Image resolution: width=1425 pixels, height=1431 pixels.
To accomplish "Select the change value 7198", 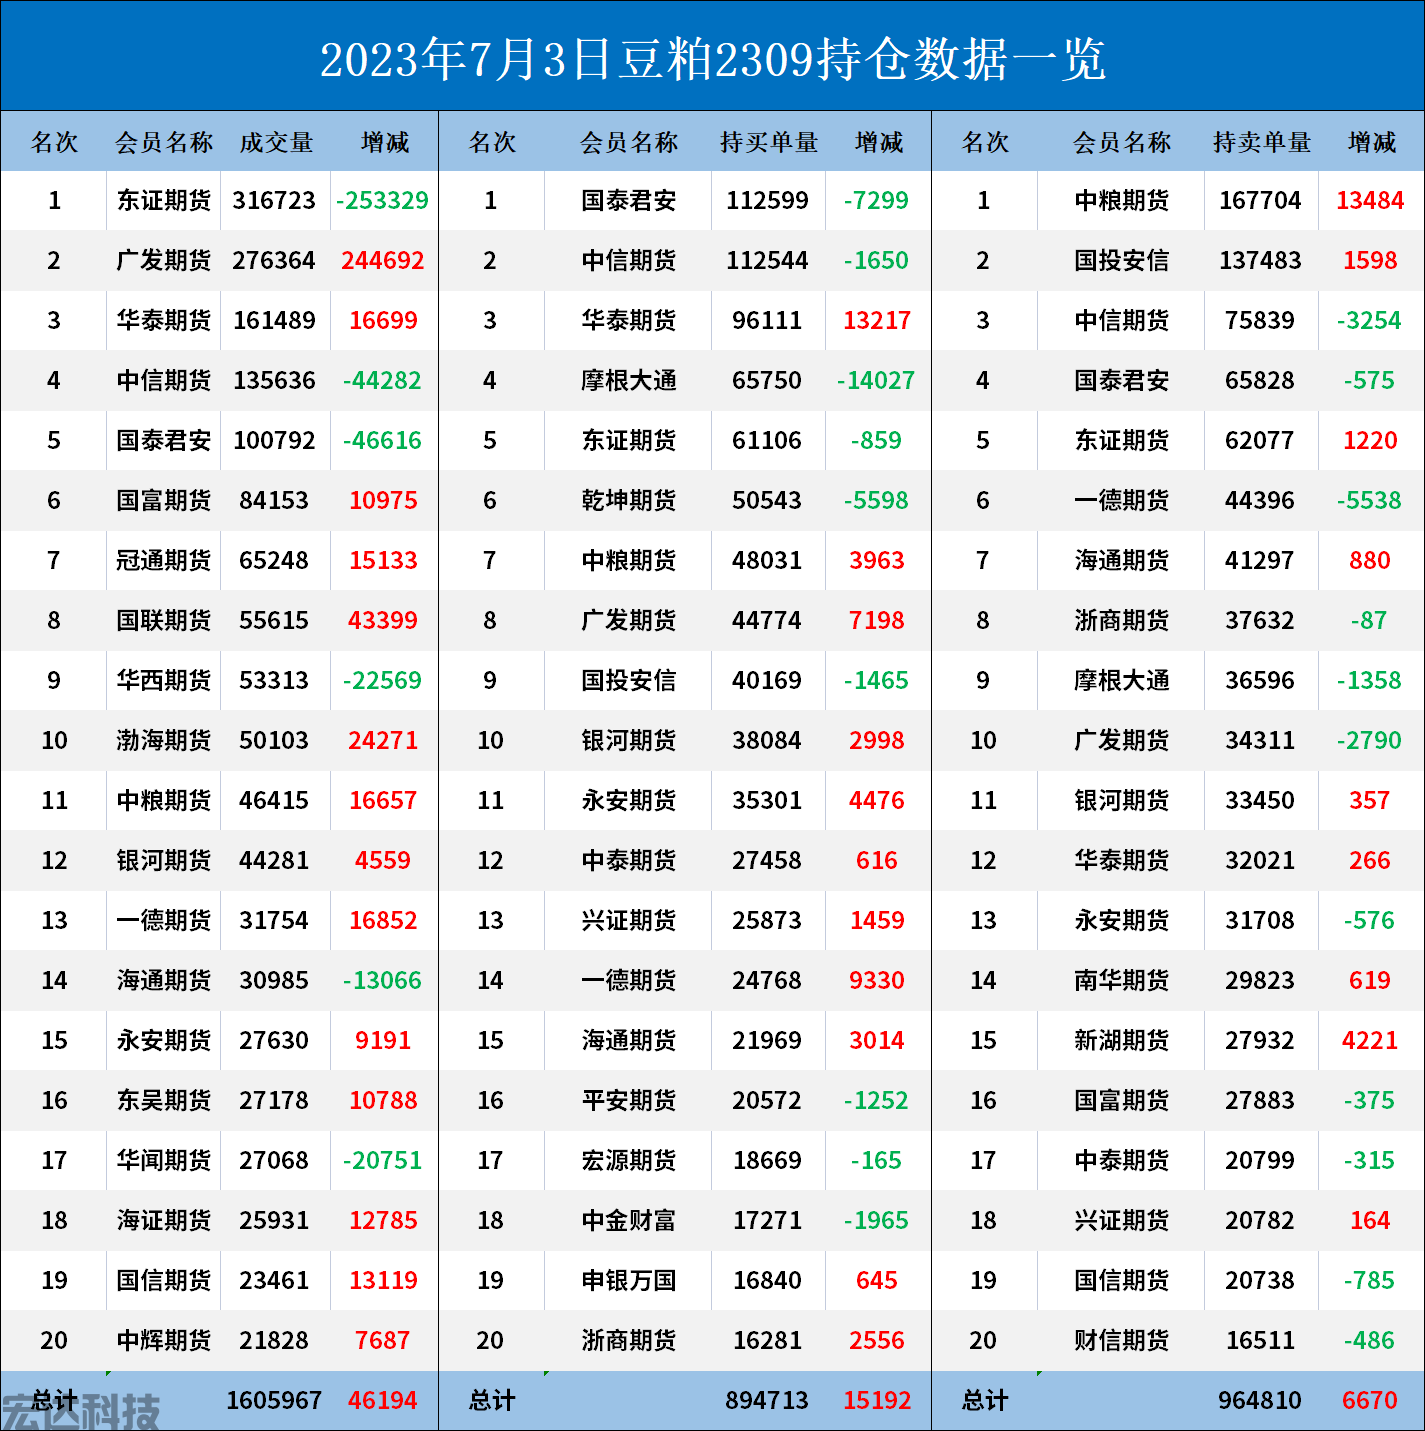I will 877,620.
